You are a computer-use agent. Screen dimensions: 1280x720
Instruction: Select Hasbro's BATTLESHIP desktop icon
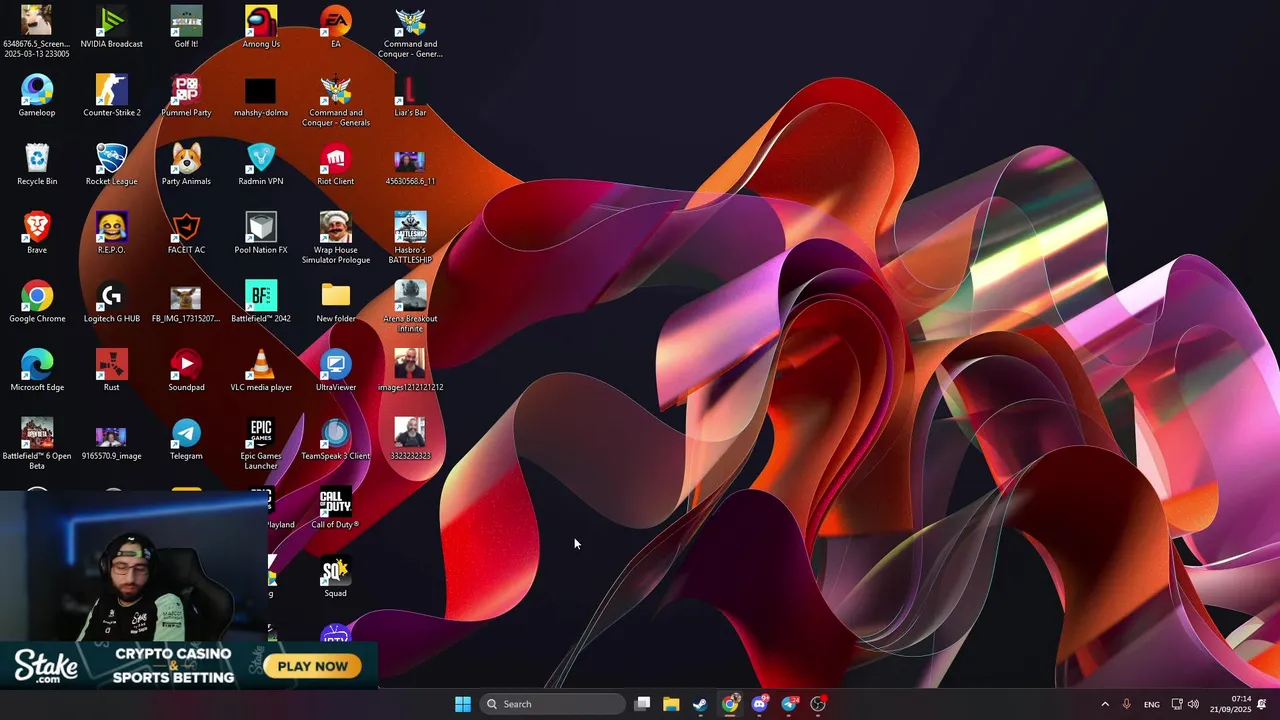(x=410, y=239)
